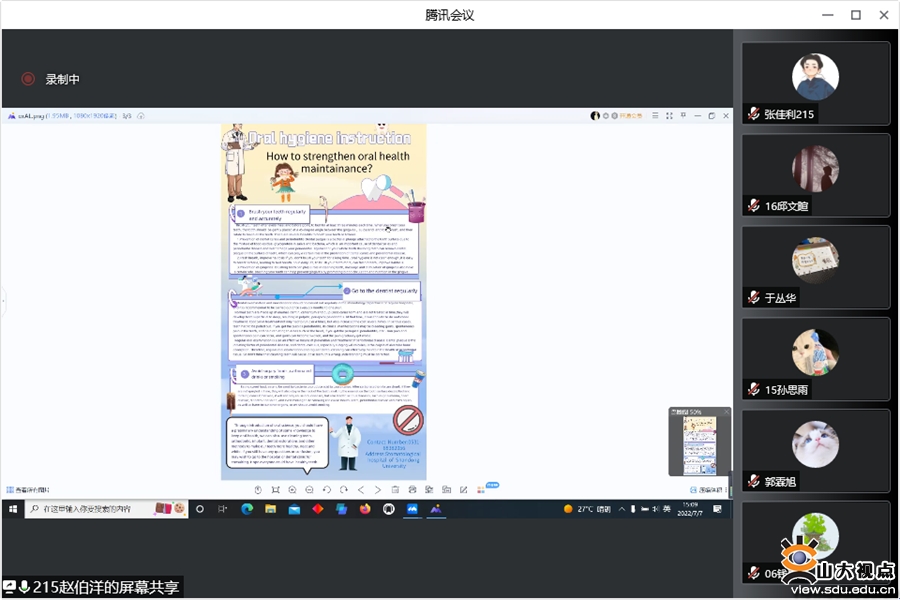
Task: Click the Windows taskbar search box
Action: coord(90,509)
